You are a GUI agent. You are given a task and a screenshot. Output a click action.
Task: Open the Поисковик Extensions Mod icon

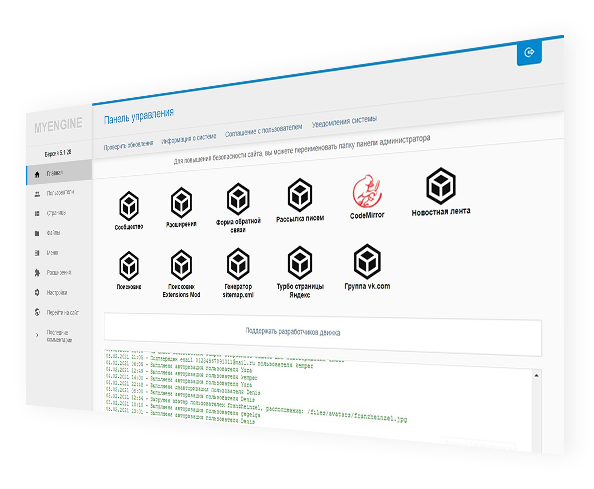click(x=181, y=265)
